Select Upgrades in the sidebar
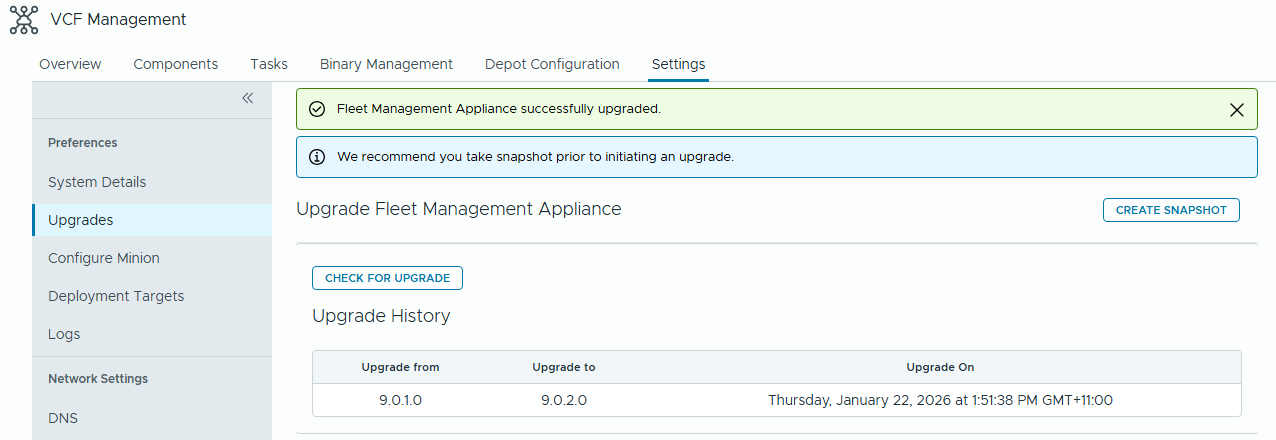The height and width of the screenshot is (440, 1276). click(81, 220)
